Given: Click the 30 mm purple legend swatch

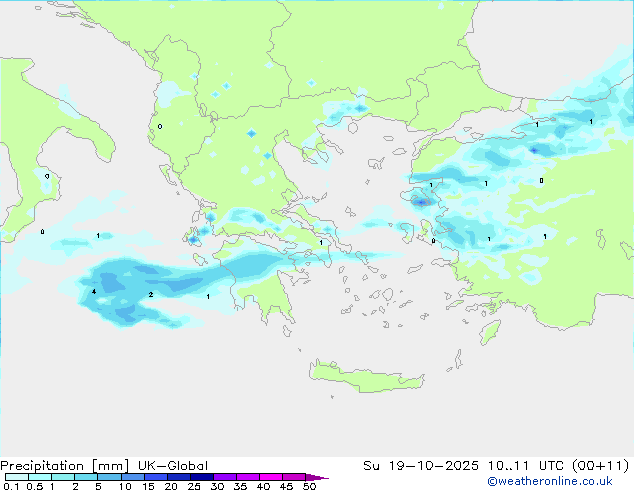Looking at the screenshot, I should [224, 477].
